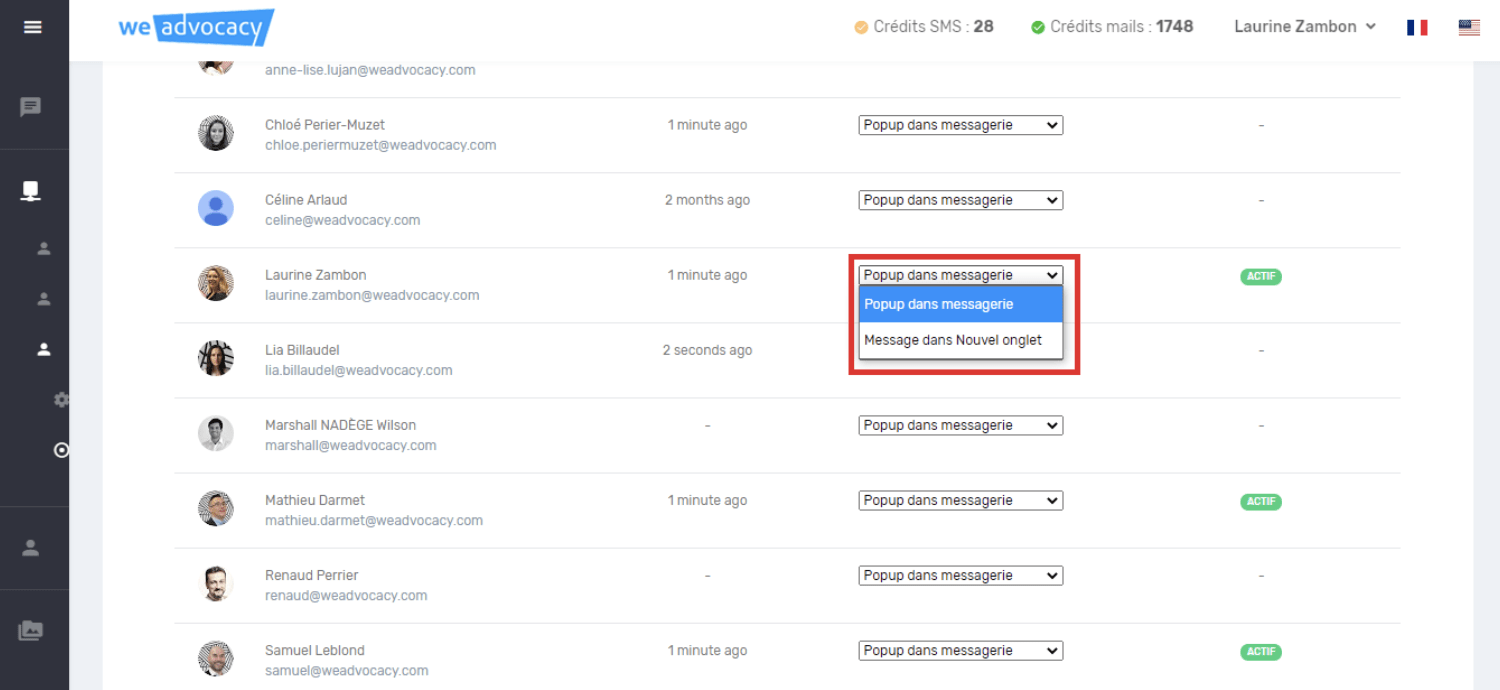Click the name Laurine Zambon in the list
The width and height of the screenshot is (1500, 690).
(x=316, y=275)
